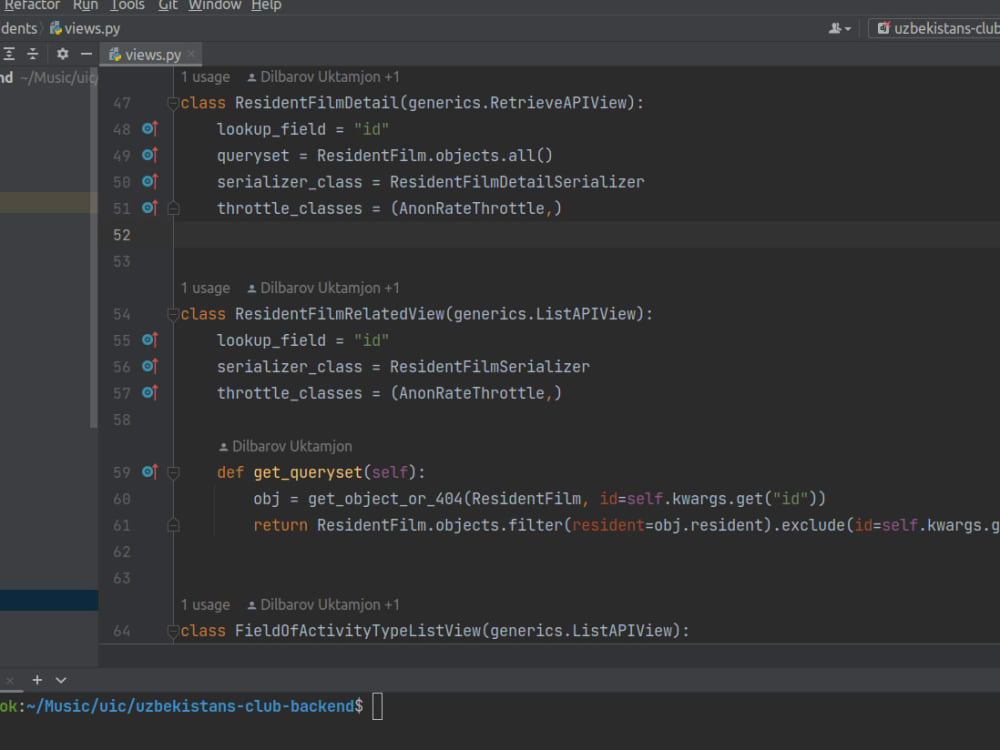The height and width of the screenshot is (750, 1000).
Task: Open the Window menu
Action: click(x=214, y=6)
